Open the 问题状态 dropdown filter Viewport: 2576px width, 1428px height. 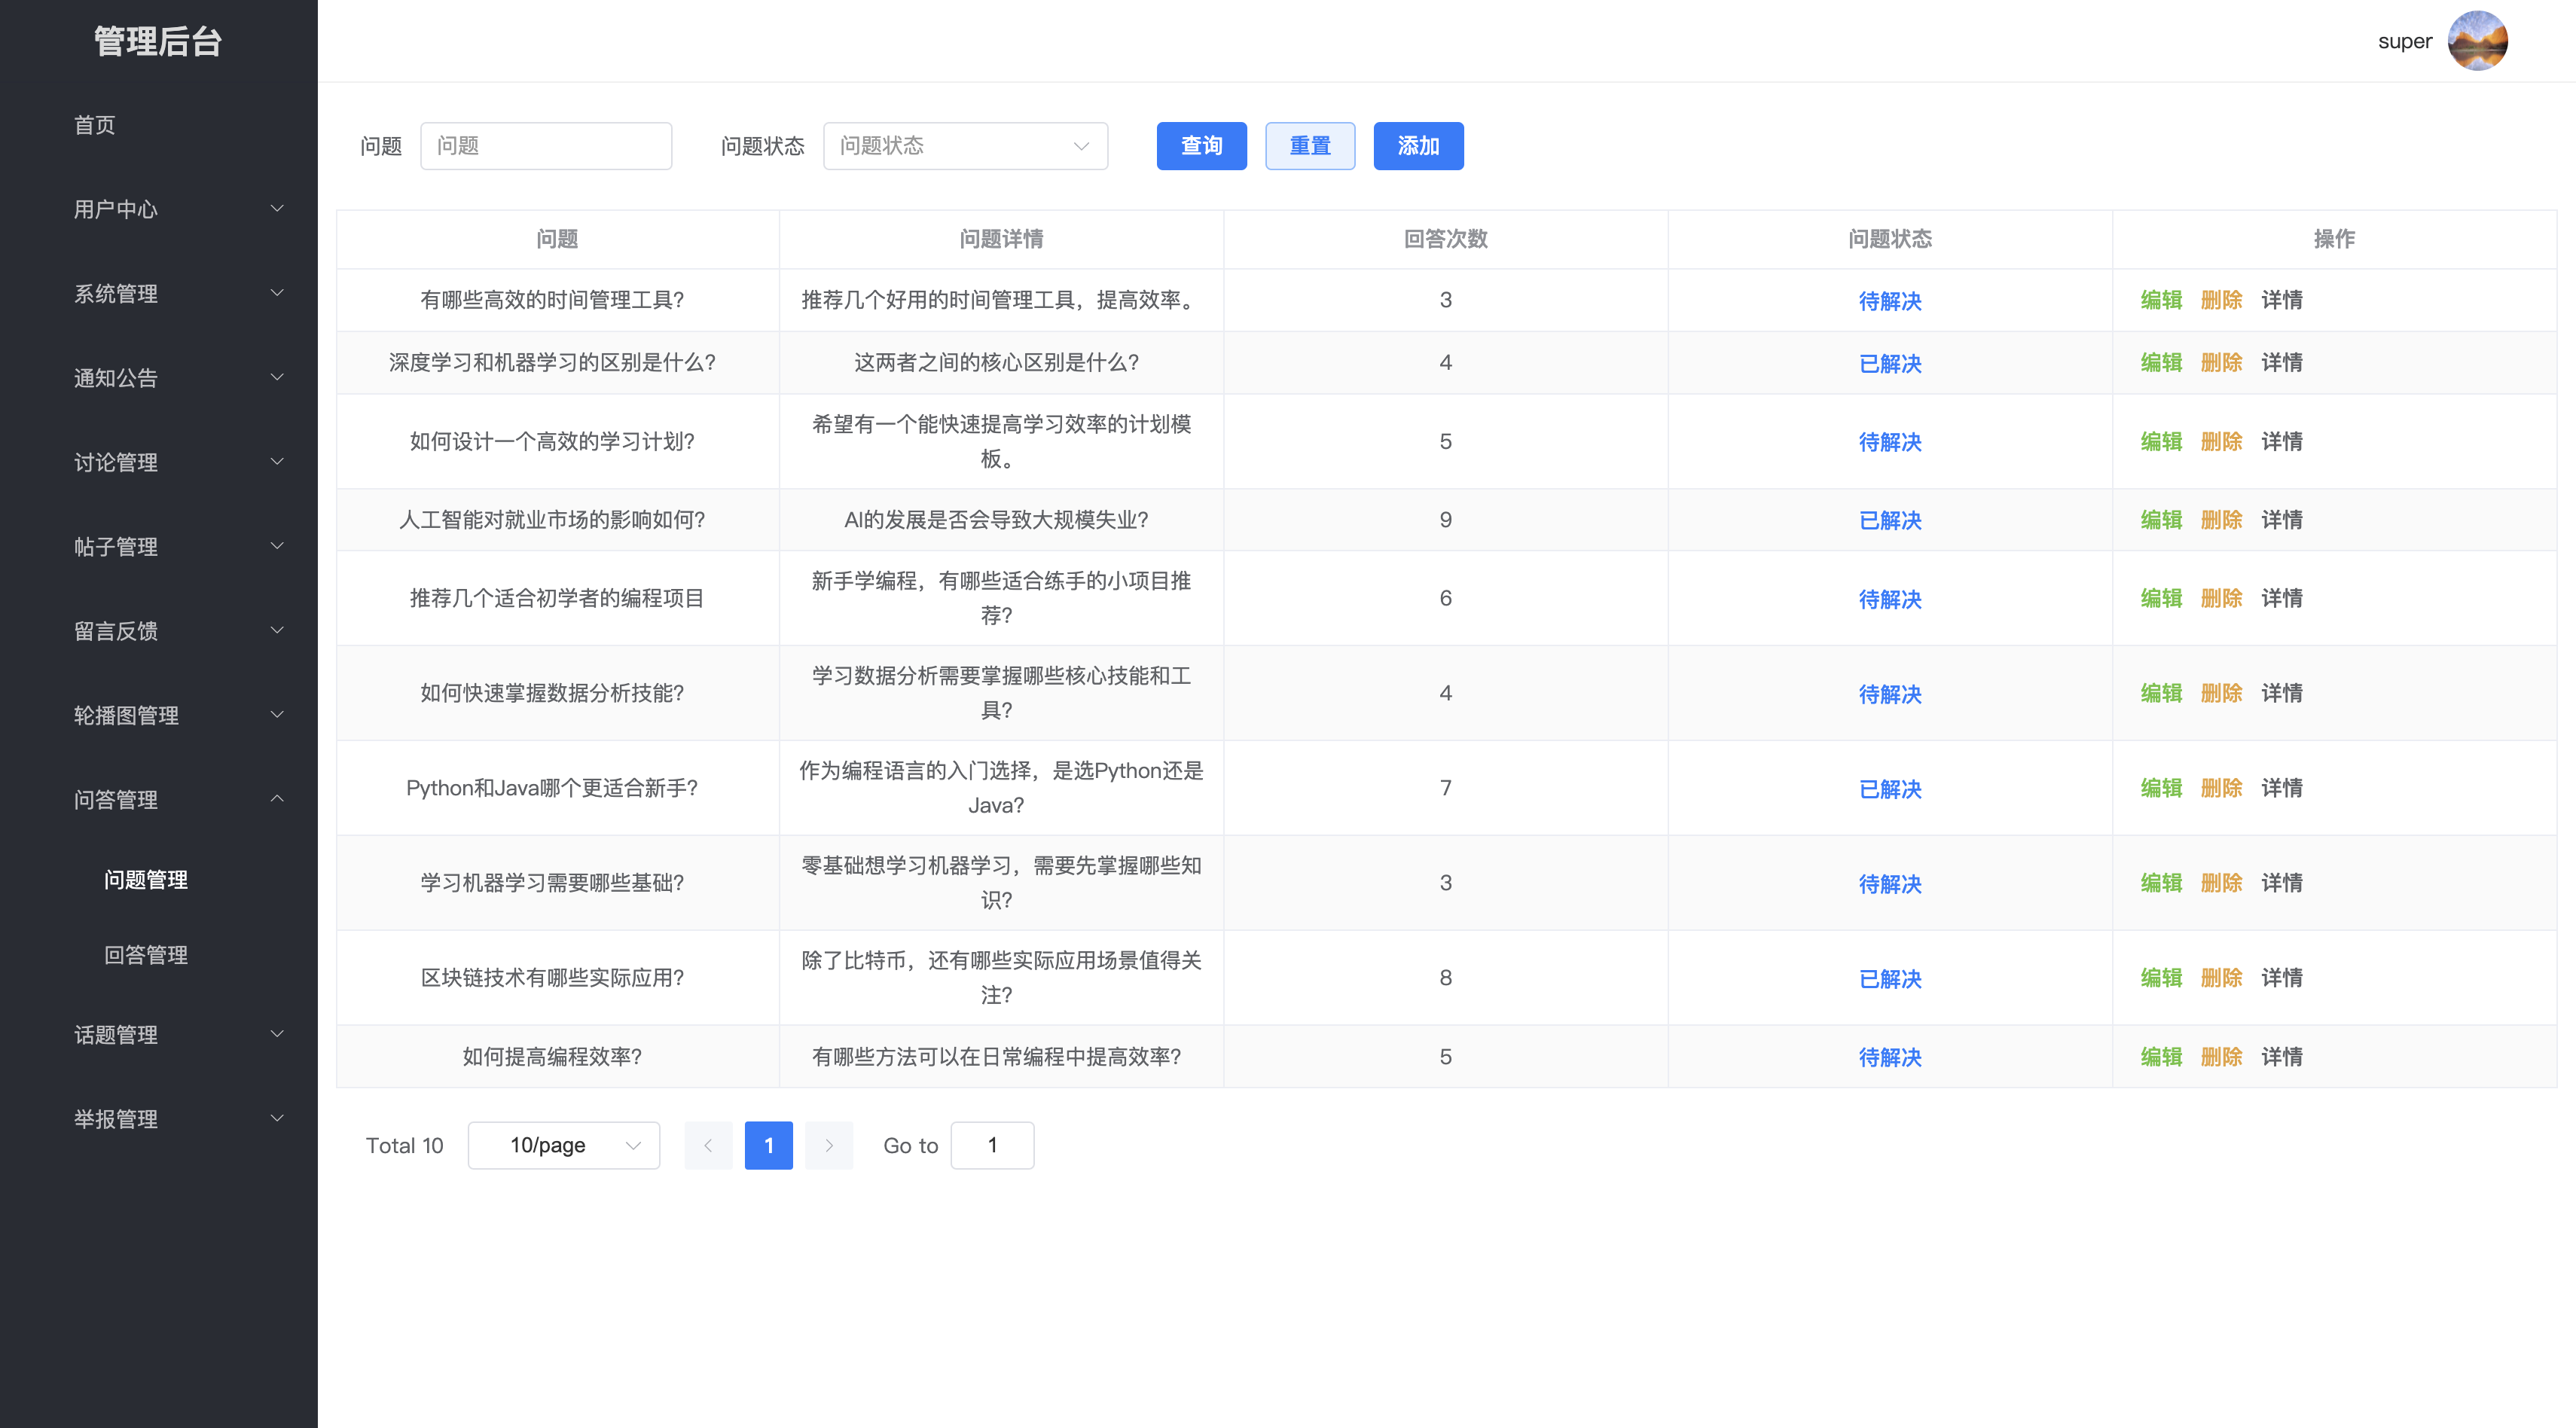point(964,145)
